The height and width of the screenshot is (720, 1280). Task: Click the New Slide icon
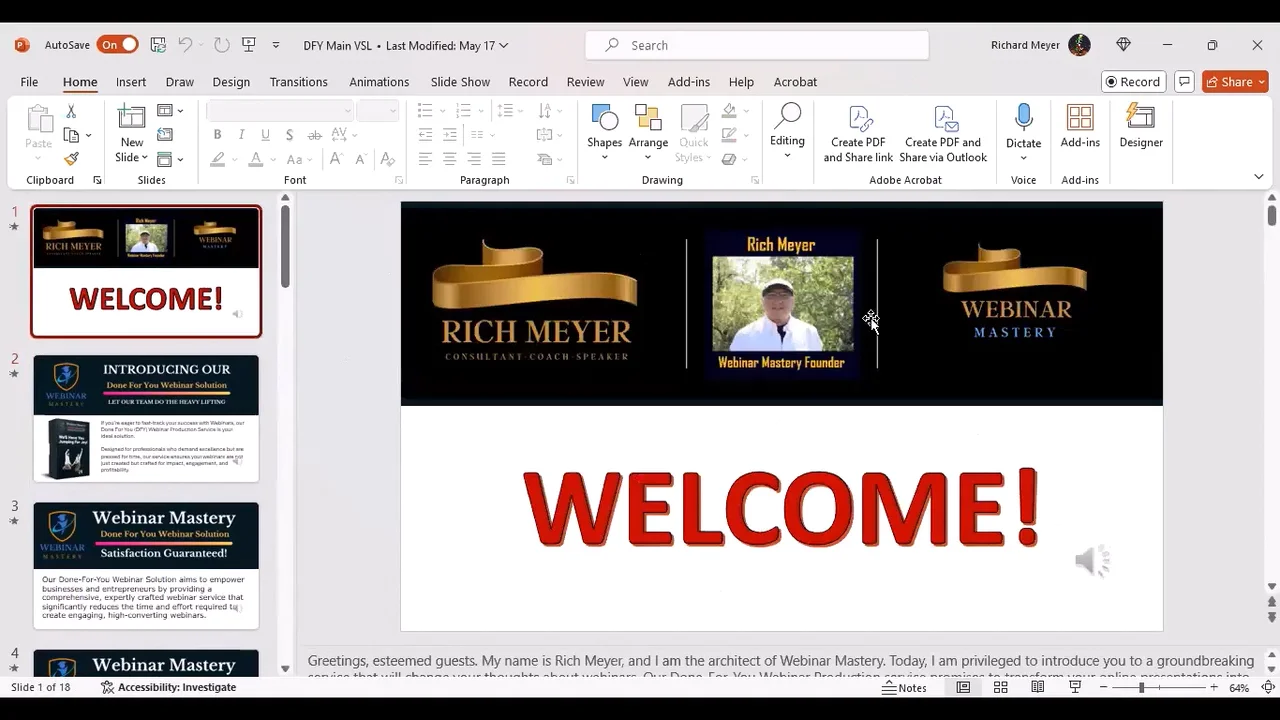tap(132, 116)
